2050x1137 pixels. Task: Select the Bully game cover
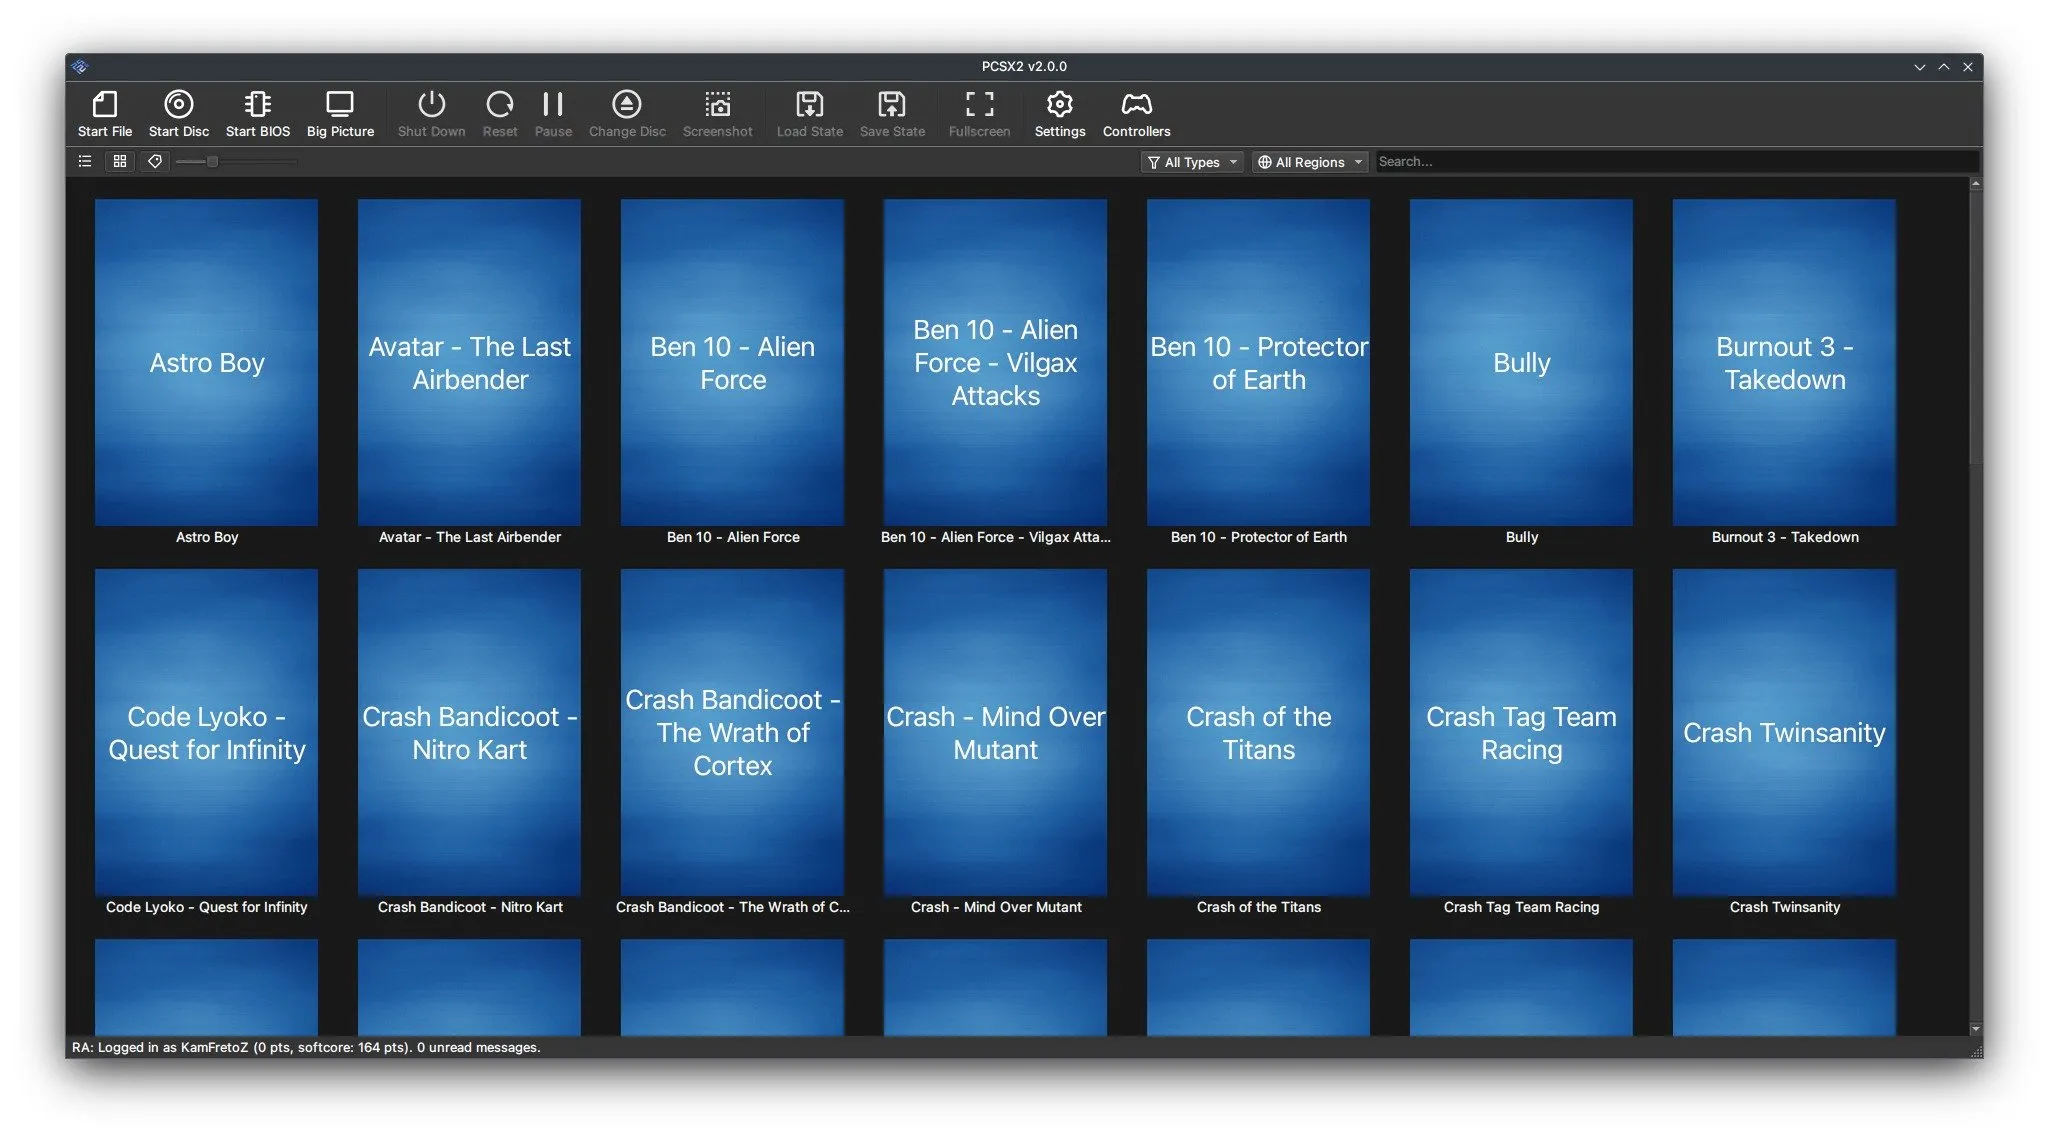click(x=1521, y=362)
